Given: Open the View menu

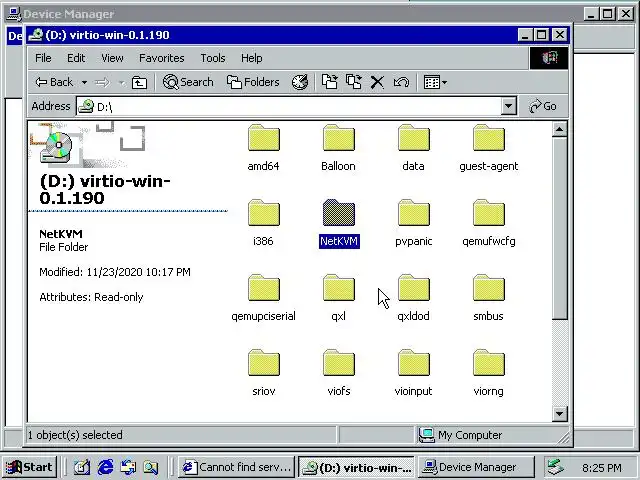Looking at the screenshot, I should pos(112,58).
